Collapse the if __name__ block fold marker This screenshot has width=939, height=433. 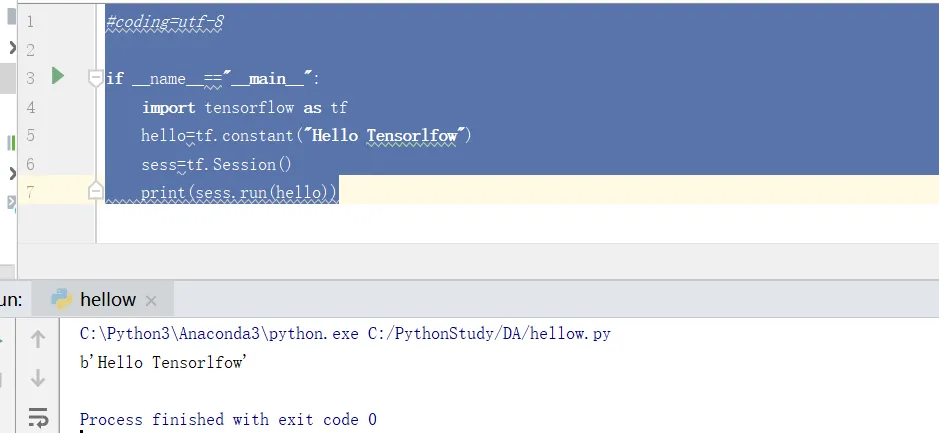coord(95,78)
